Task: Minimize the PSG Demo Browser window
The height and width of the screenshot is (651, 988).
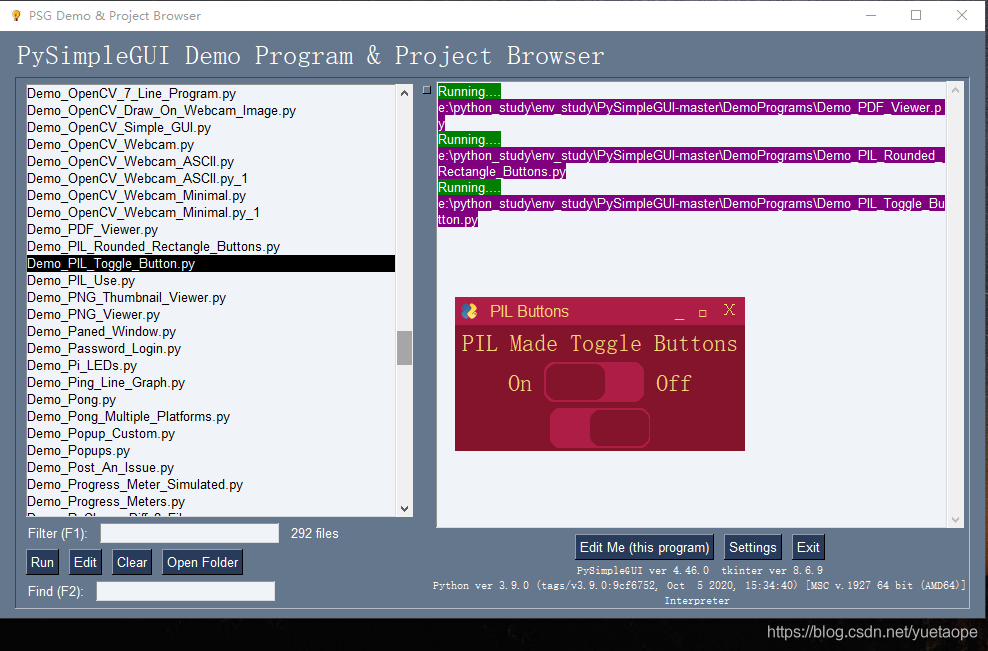Action: (x=871, y=15)
